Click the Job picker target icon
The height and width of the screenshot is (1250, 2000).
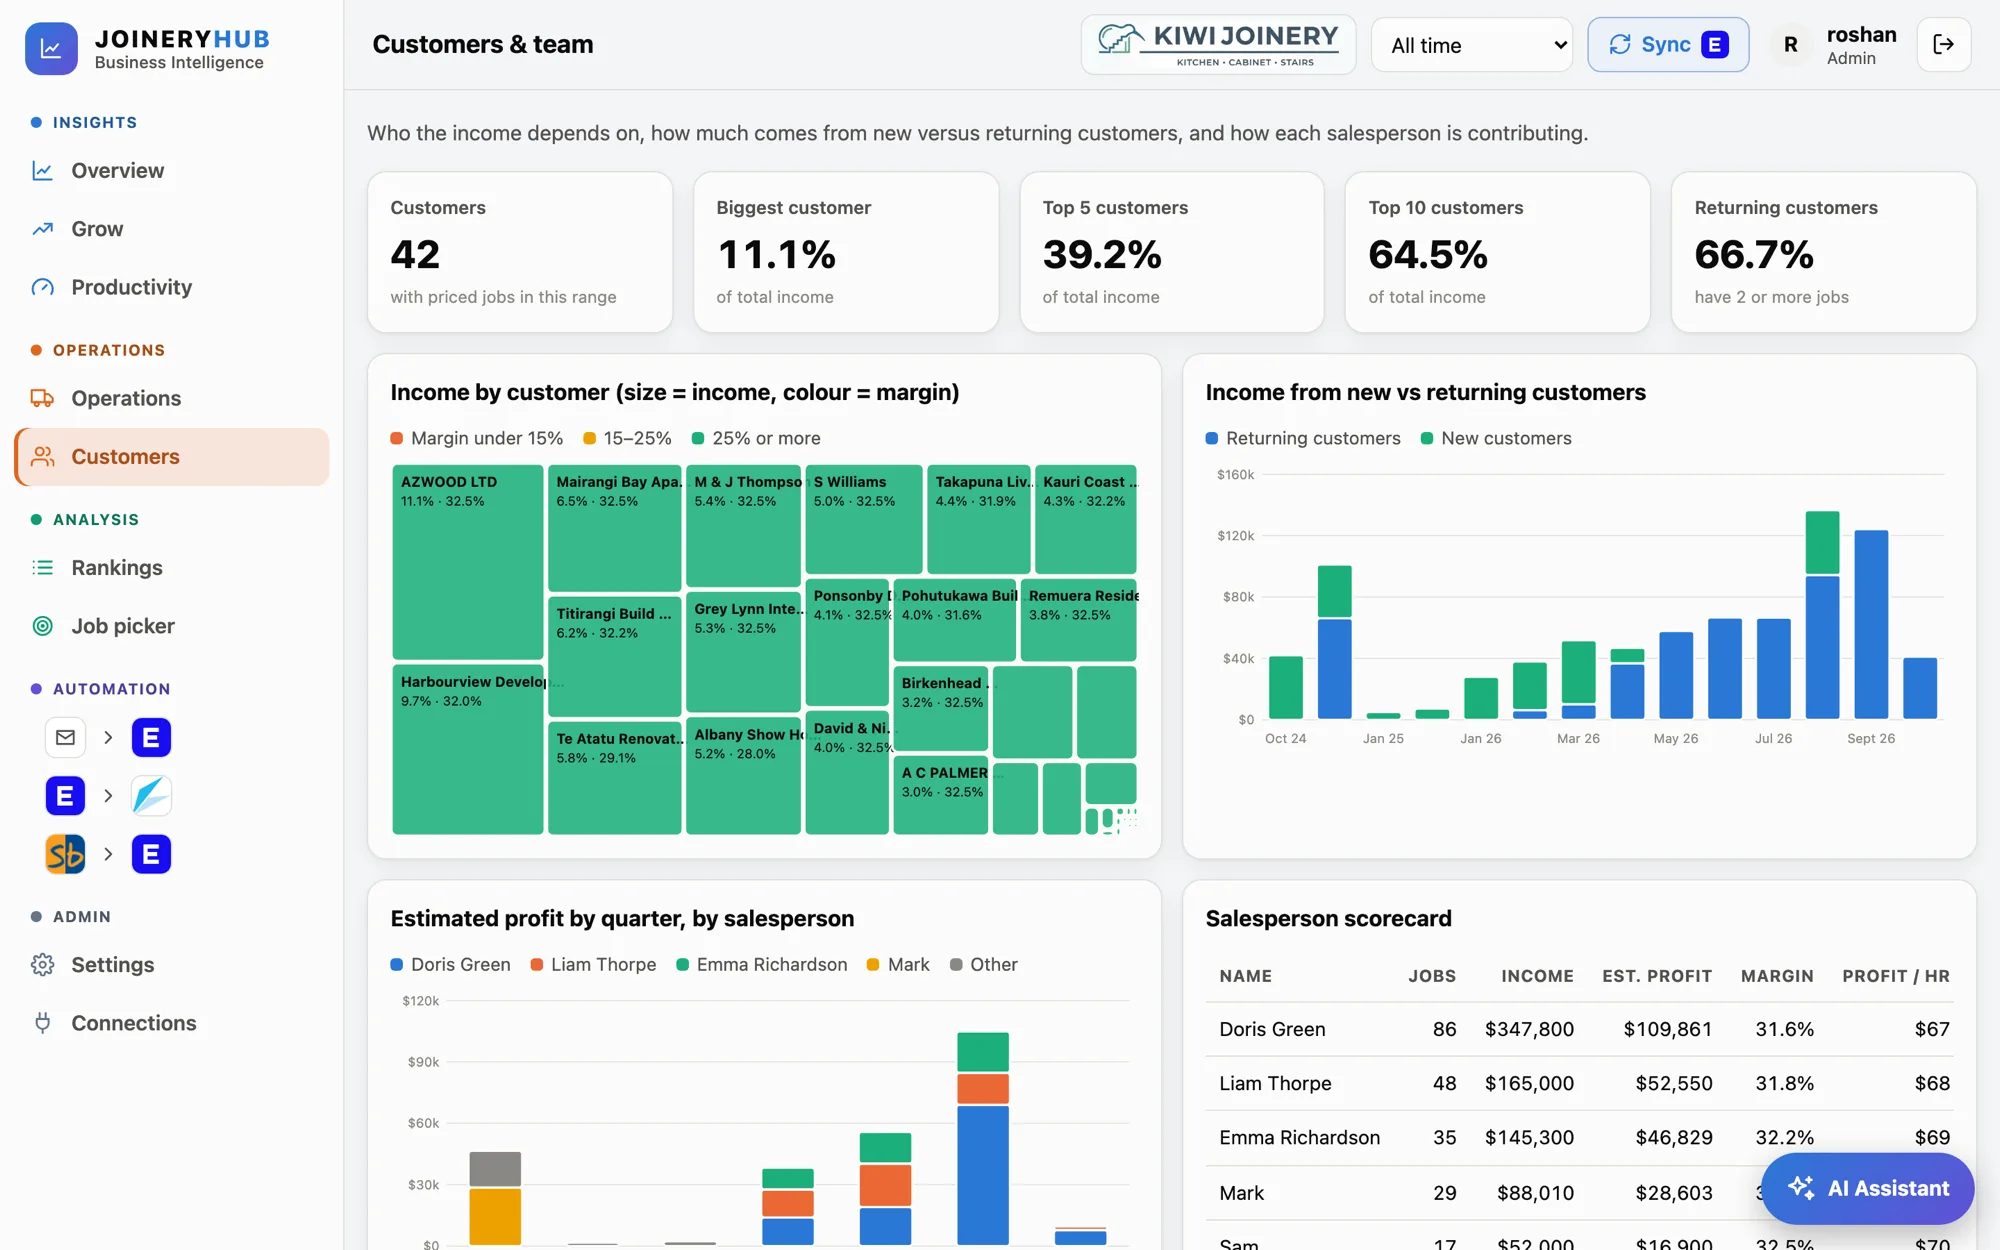[x=42, y=626]
